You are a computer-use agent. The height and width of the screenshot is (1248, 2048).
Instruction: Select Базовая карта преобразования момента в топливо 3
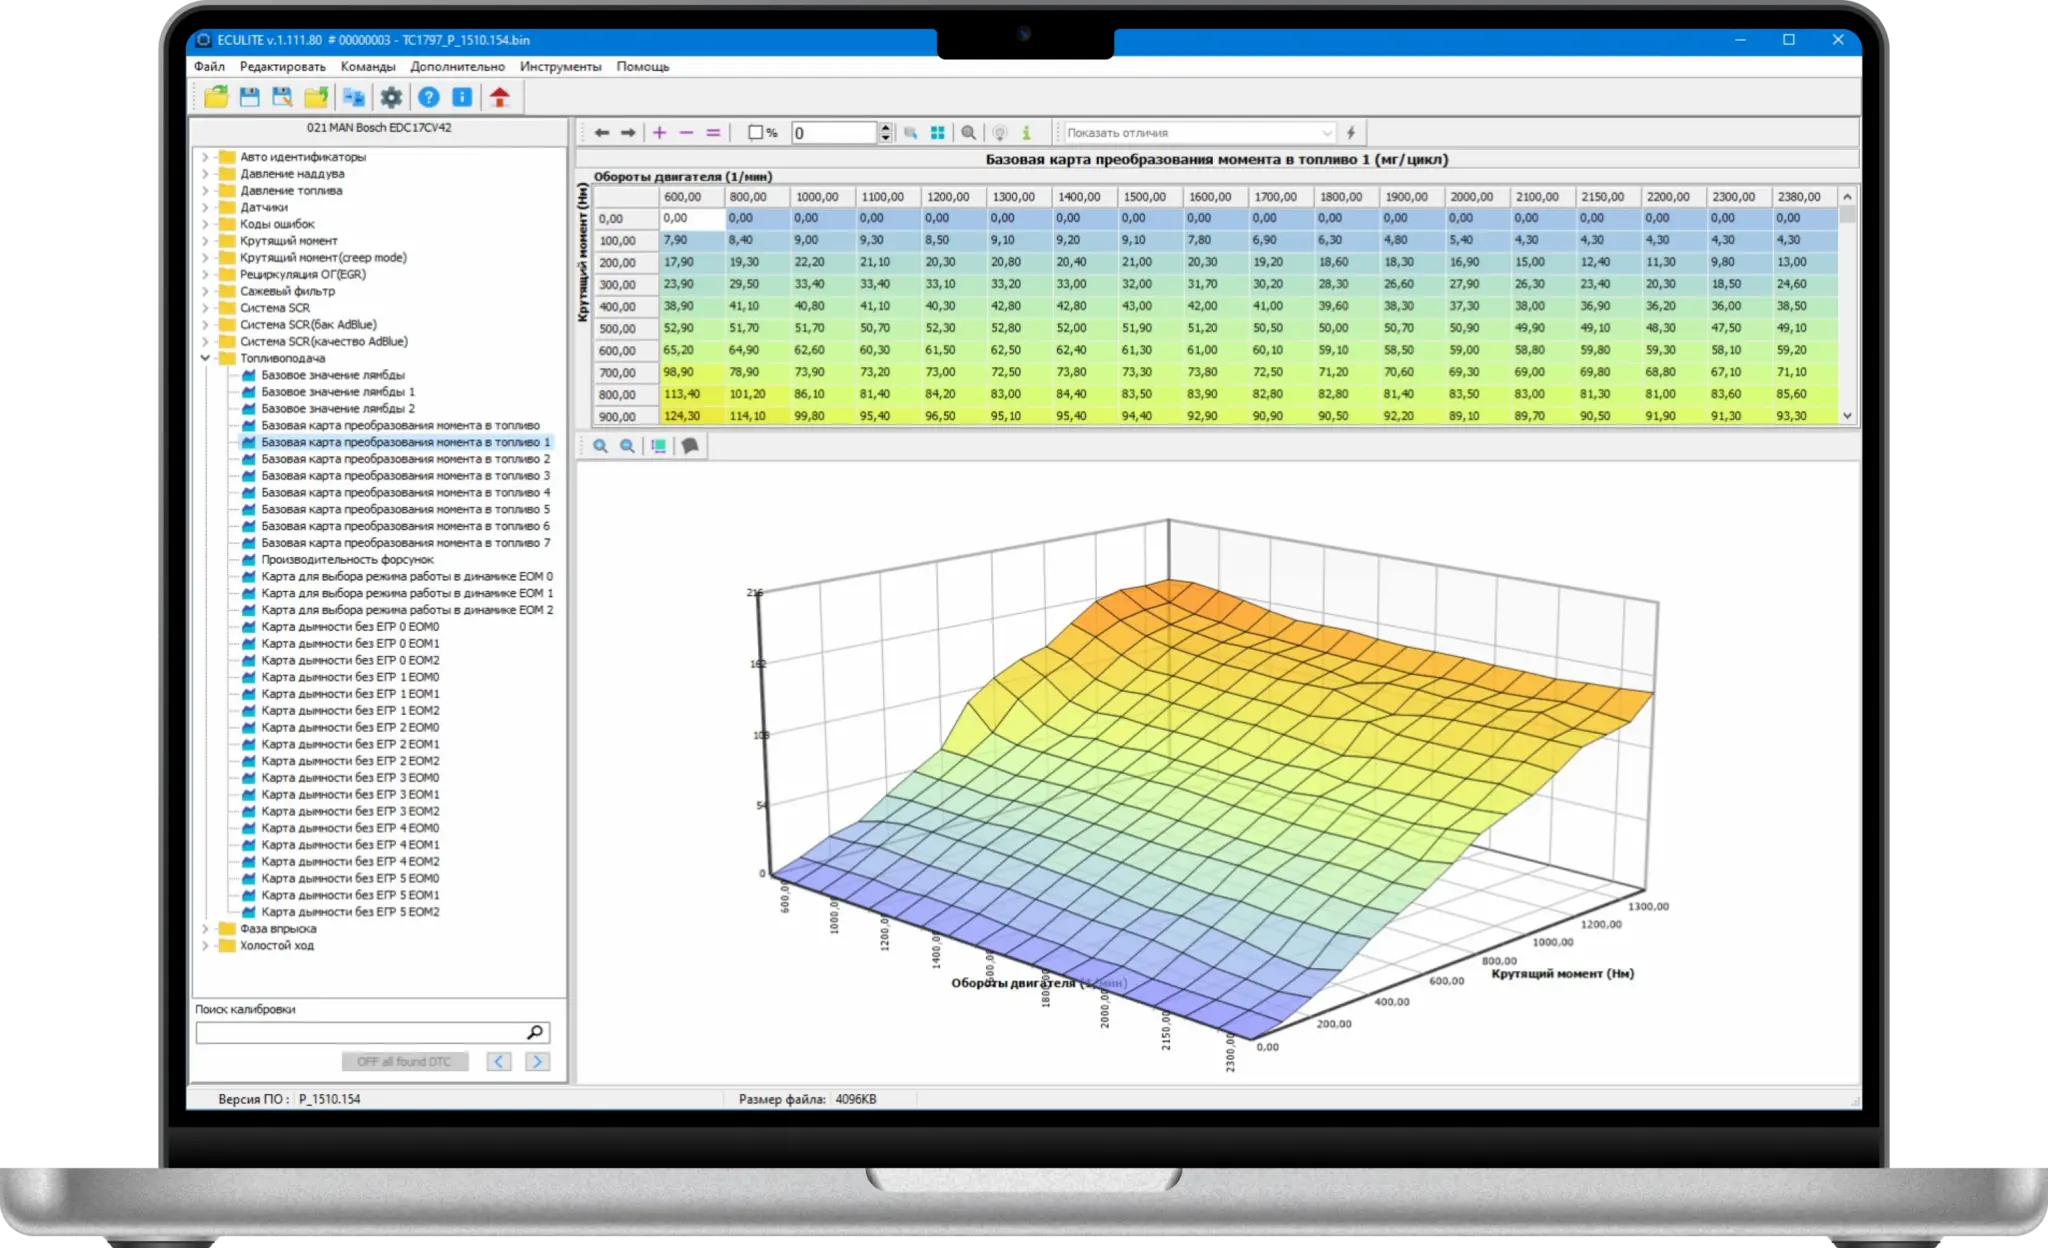click(x=405, y=476)
